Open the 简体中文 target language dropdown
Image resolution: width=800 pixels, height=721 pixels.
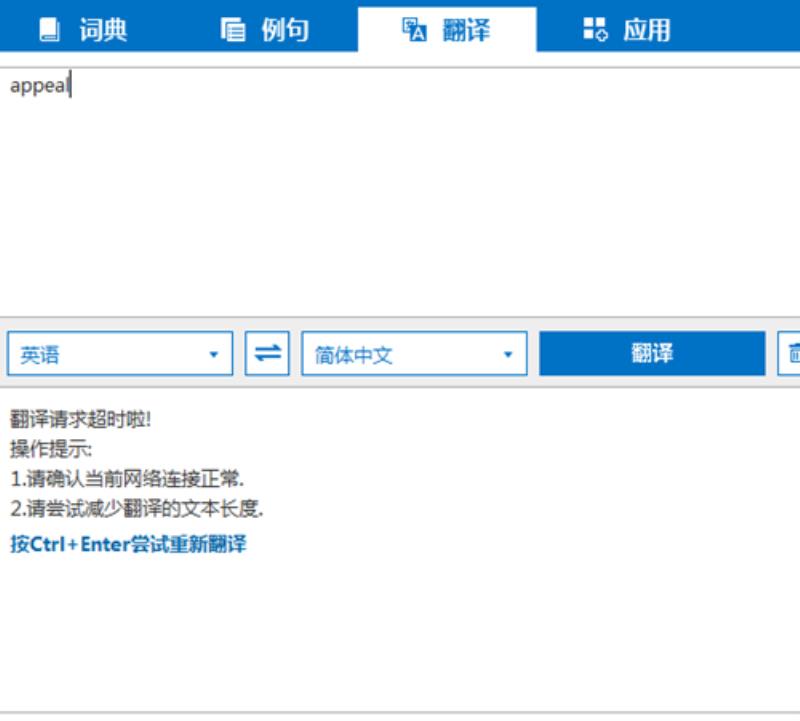(414, 354)
